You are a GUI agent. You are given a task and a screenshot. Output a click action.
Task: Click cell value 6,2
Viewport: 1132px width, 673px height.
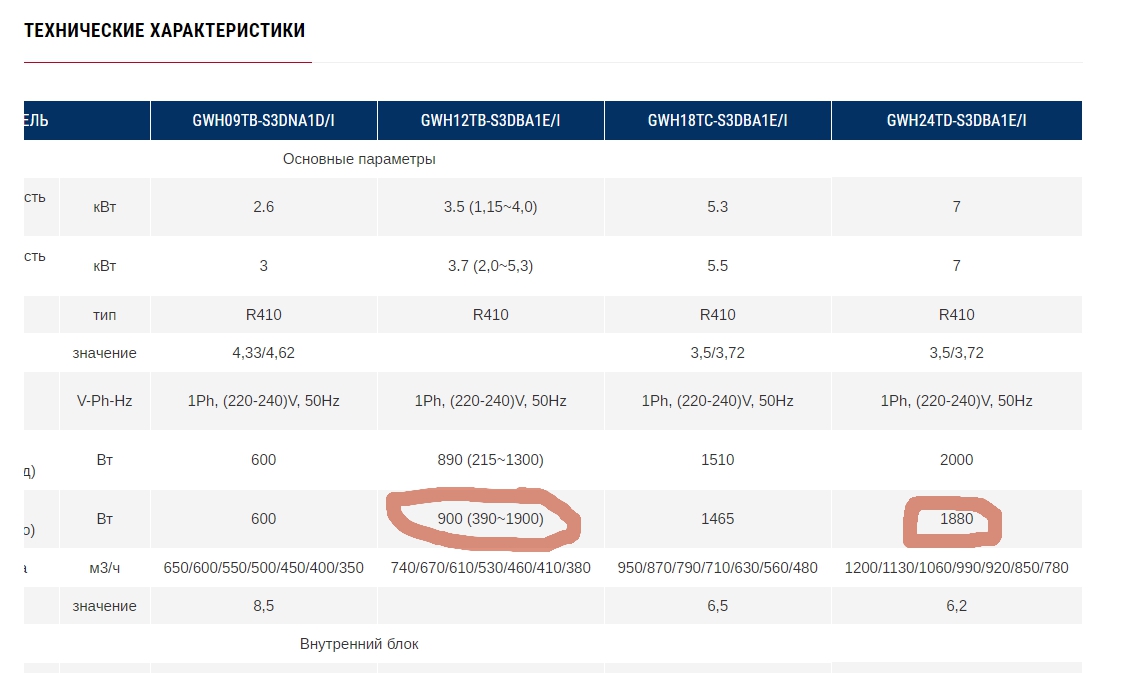point(957,607)
